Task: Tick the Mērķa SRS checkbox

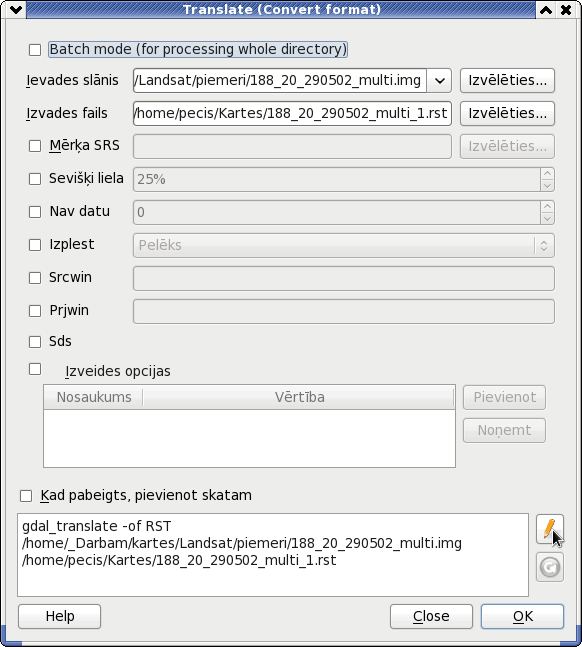Action: 35,146
